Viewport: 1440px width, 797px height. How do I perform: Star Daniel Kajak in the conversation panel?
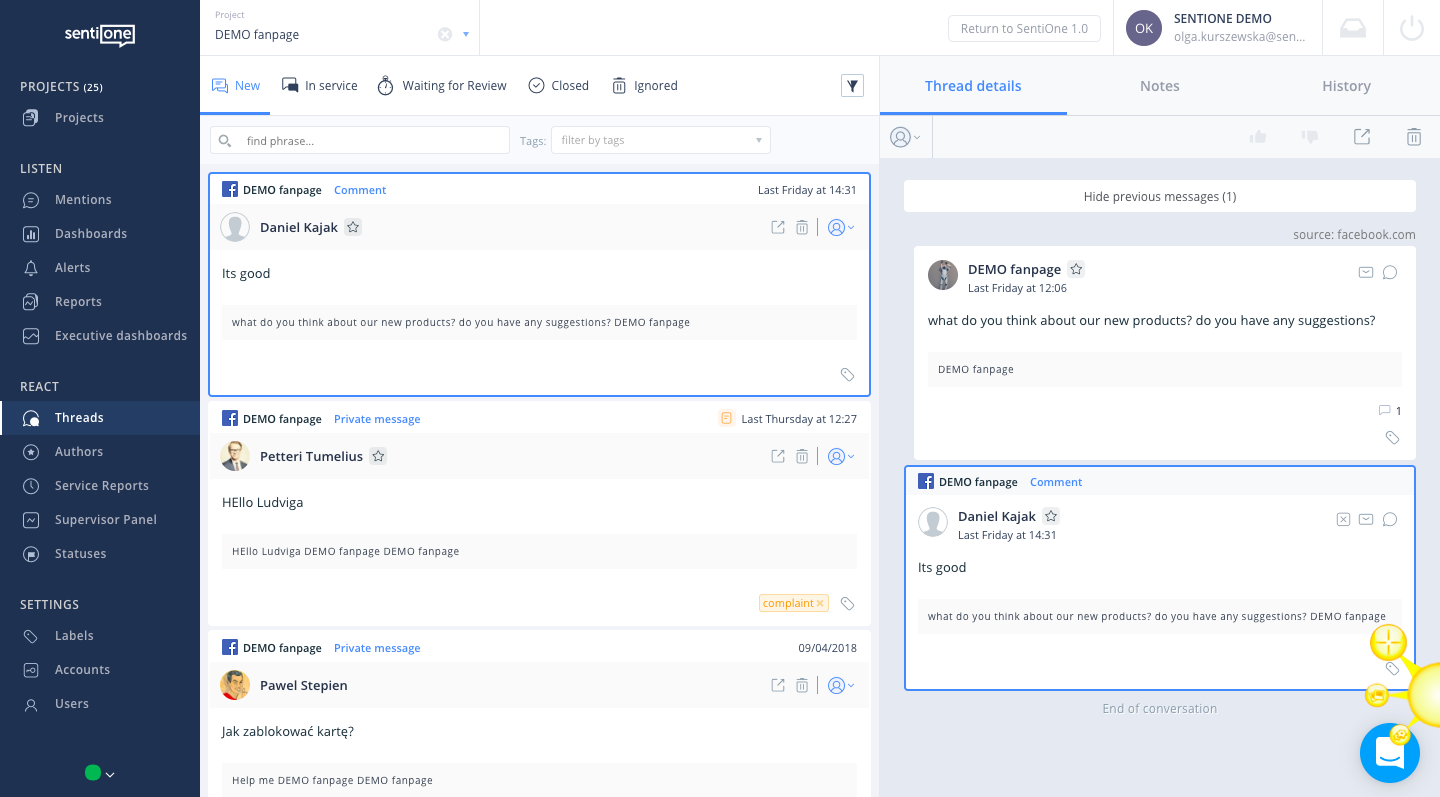pyautogui.click(x=1051, y=517)
